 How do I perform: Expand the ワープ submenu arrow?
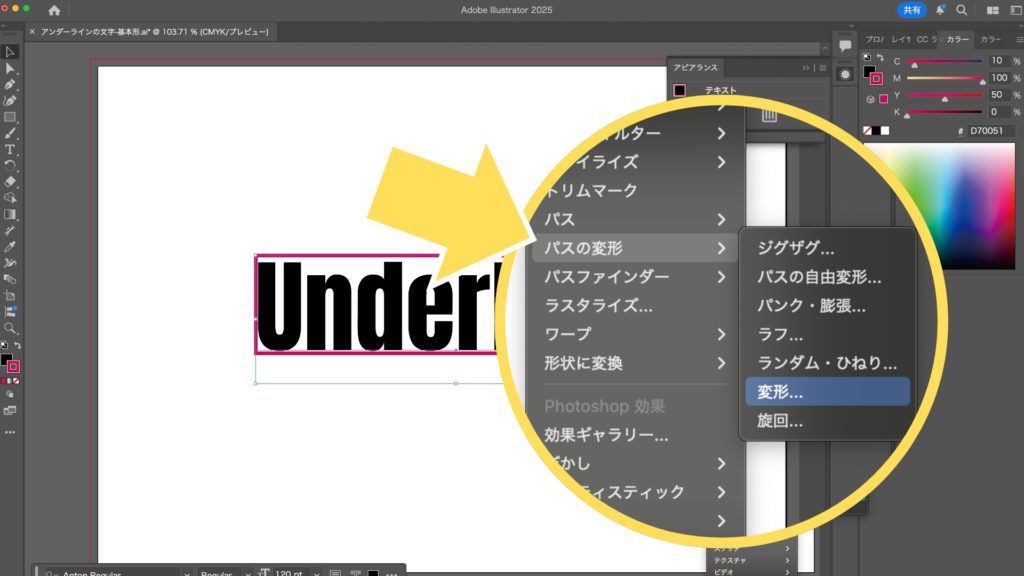coord(721,334)
